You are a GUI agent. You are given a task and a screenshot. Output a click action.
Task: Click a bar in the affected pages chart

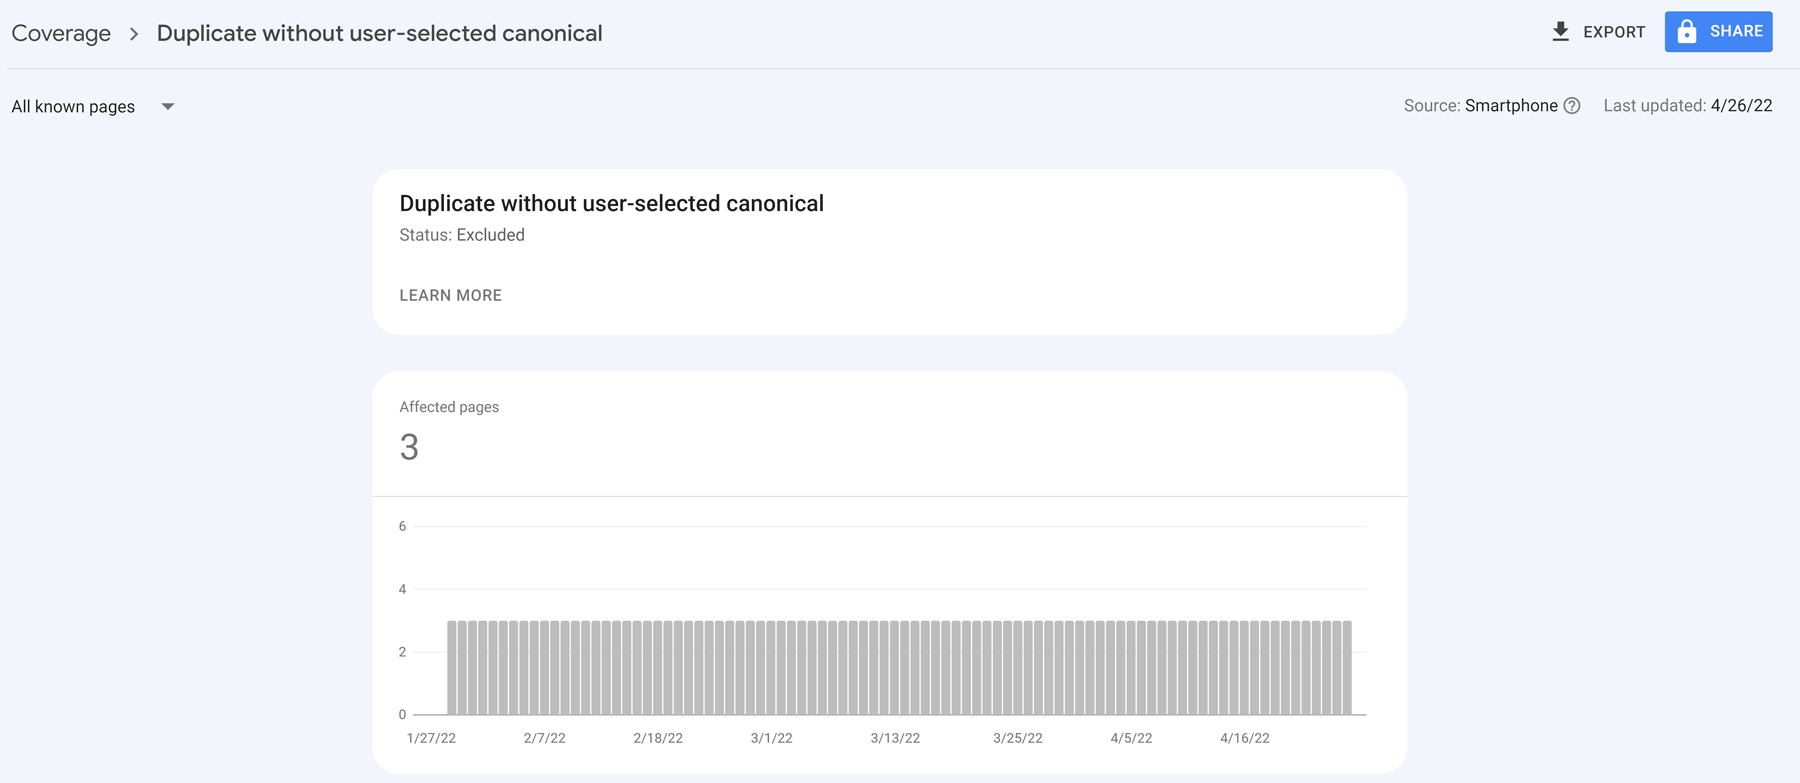click(x=900, y=665)
